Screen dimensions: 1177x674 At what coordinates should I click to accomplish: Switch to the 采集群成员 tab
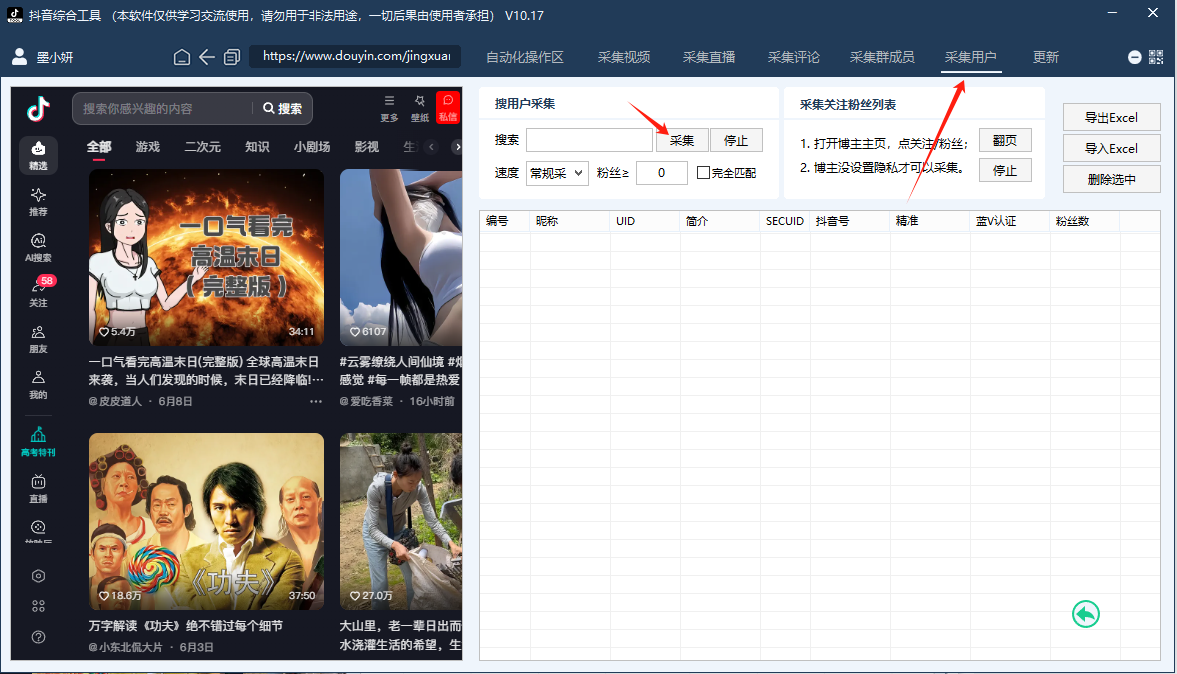click(x=882, y=58)
